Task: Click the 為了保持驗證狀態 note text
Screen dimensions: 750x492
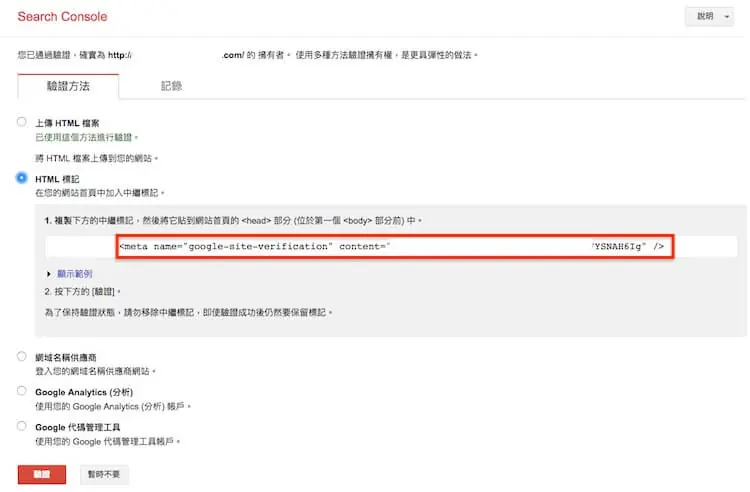Action: pos(188,313)
